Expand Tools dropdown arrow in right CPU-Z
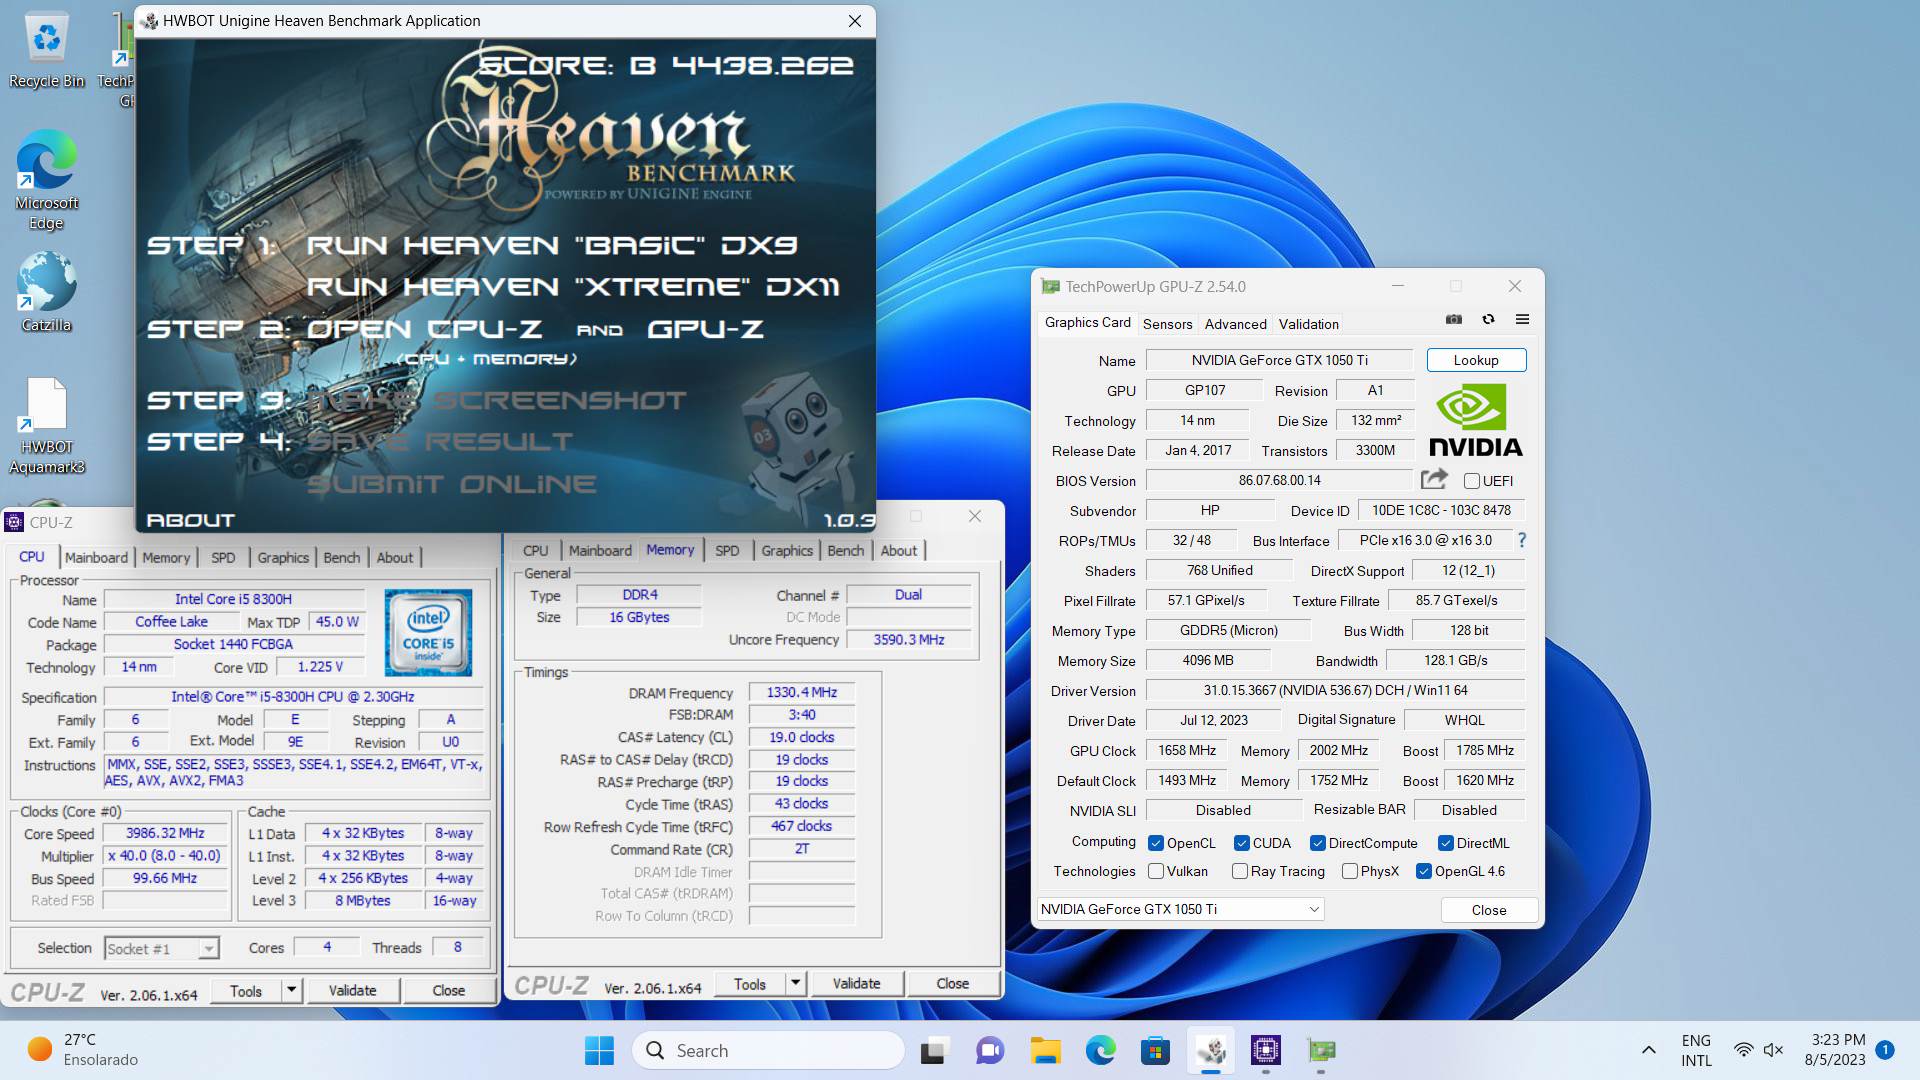Viewport: 1920px width, 1080px height. [x=796, y=983]
